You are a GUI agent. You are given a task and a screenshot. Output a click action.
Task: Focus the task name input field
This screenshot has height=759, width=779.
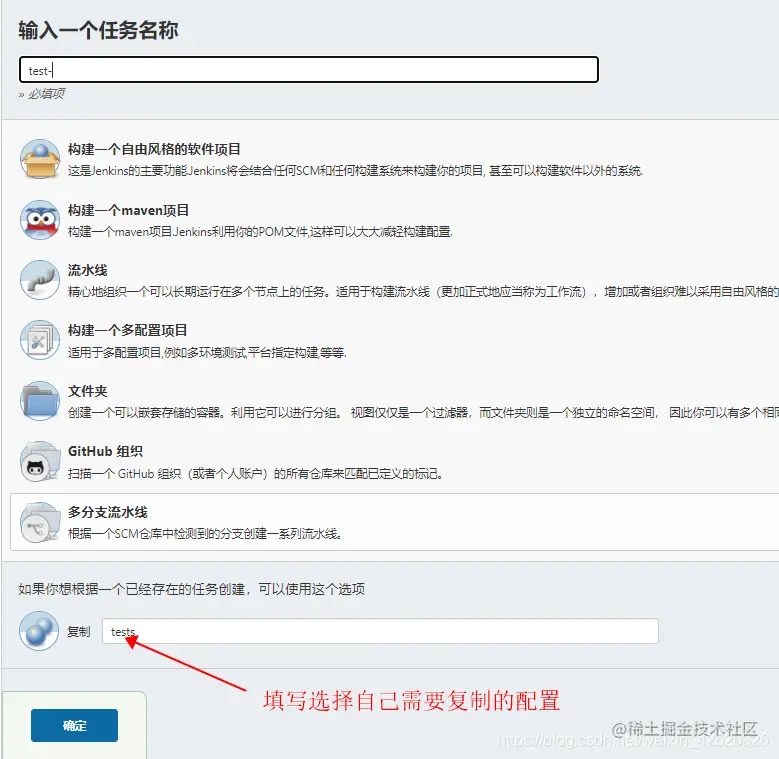(309, 70)
